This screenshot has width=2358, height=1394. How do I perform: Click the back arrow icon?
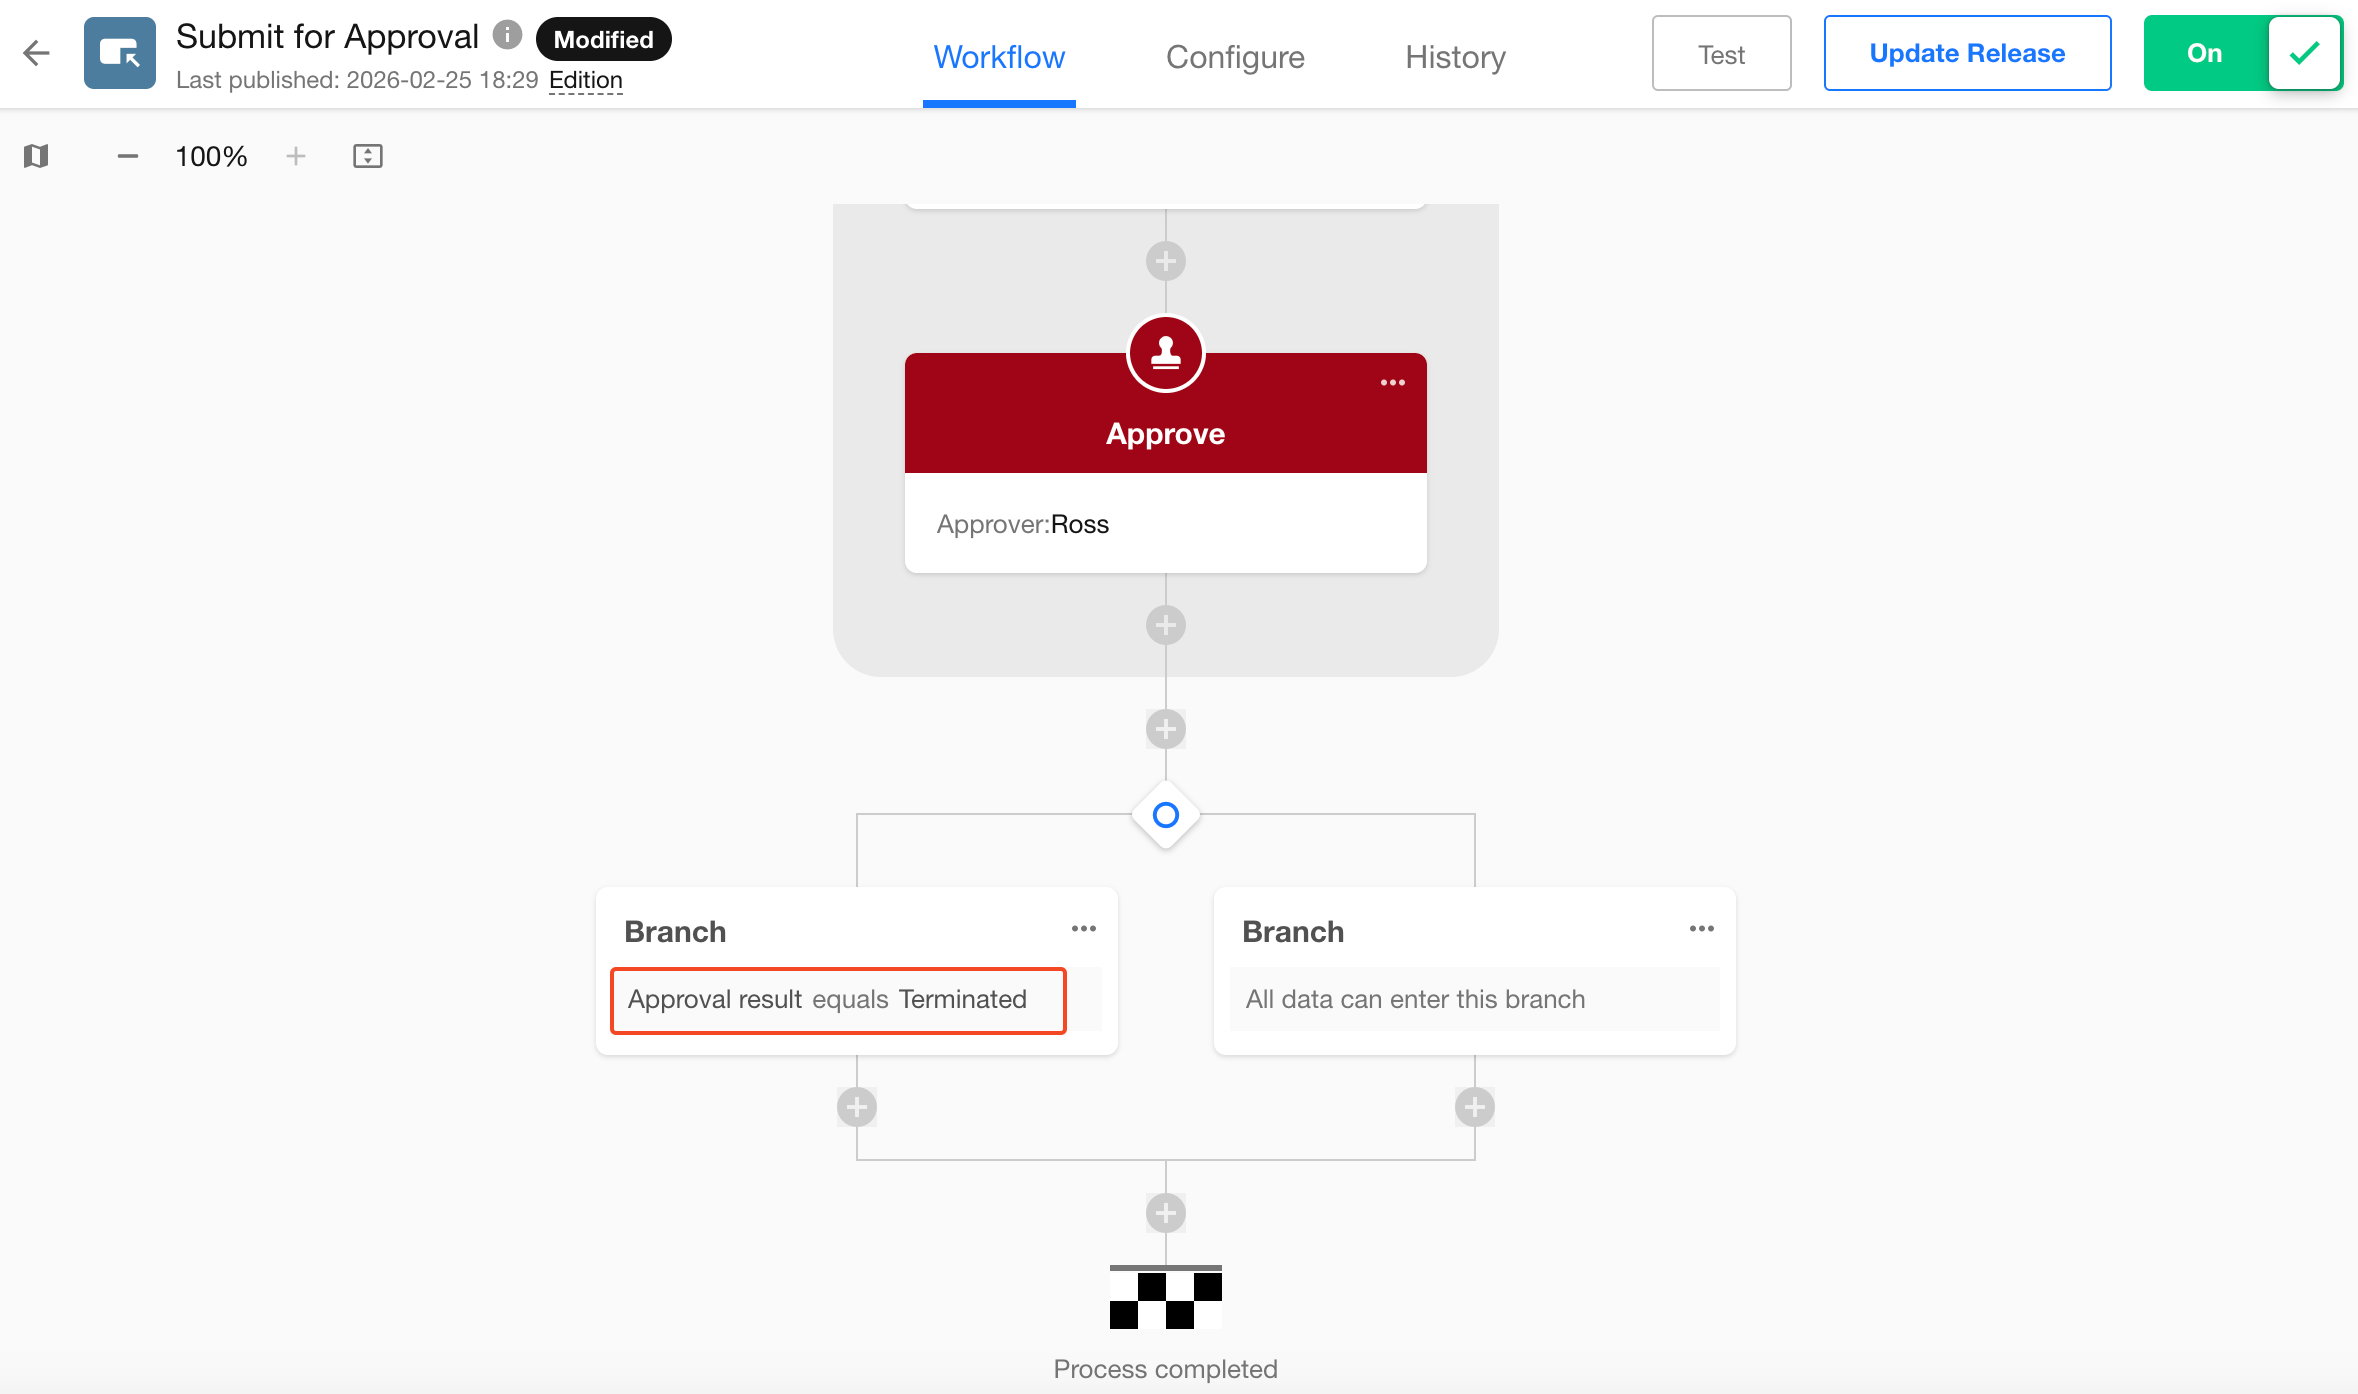tap(36, 53)
